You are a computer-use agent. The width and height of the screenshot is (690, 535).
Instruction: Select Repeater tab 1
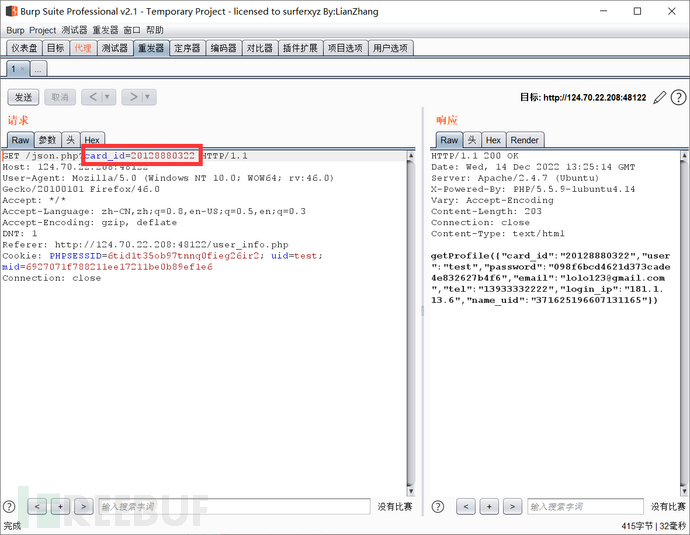(x=14, y=69)
